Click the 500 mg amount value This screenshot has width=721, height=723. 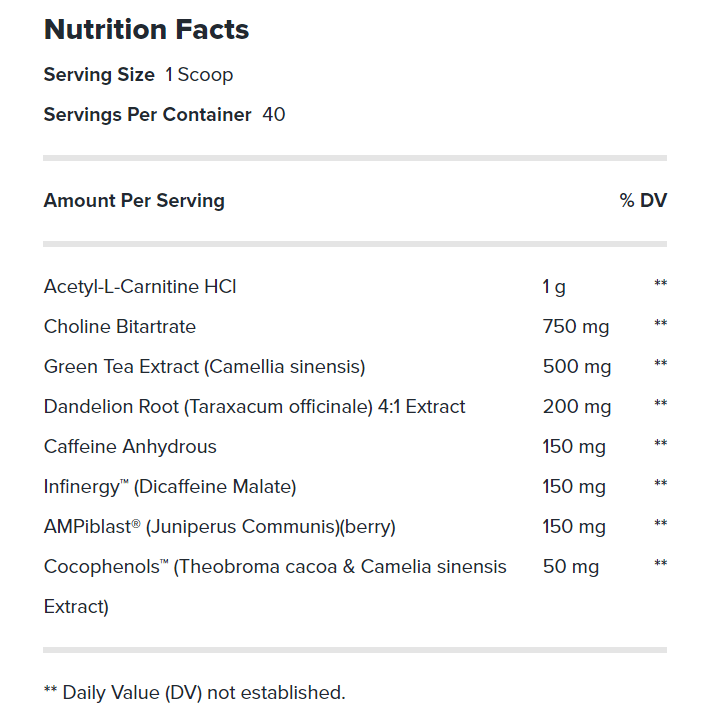click(x=577, y=367)
